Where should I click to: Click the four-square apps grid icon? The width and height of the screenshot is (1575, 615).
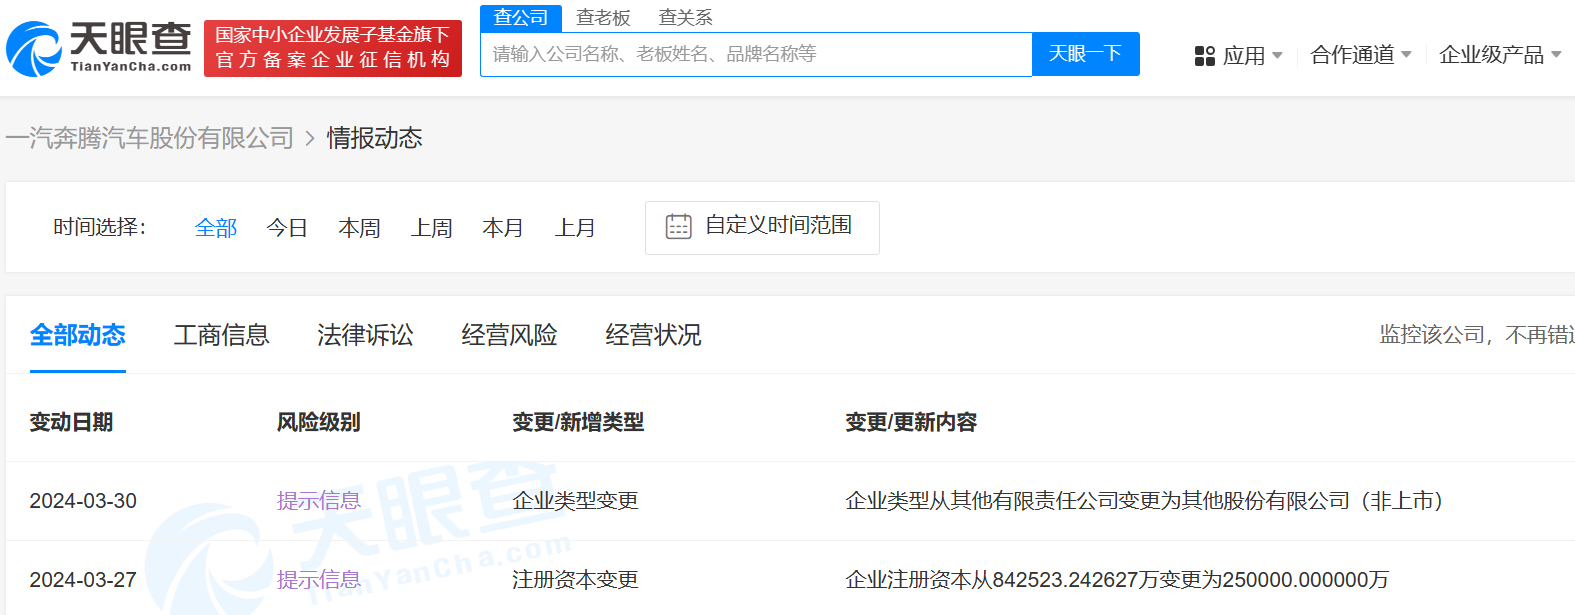(x=1204, y=56)
